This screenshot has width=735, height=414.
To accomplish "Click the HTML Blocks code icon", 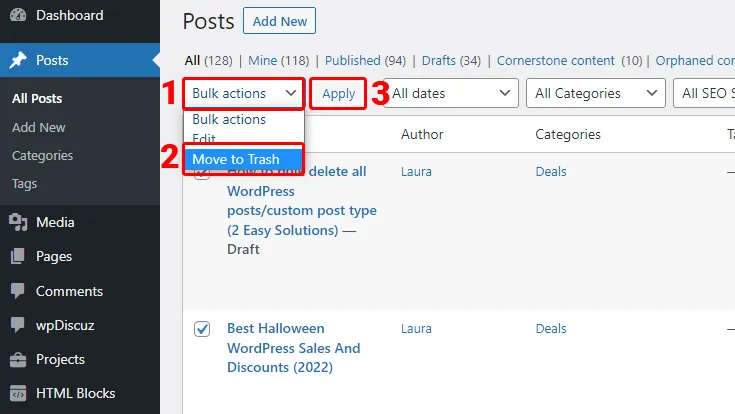I will [x=18, y=393].
